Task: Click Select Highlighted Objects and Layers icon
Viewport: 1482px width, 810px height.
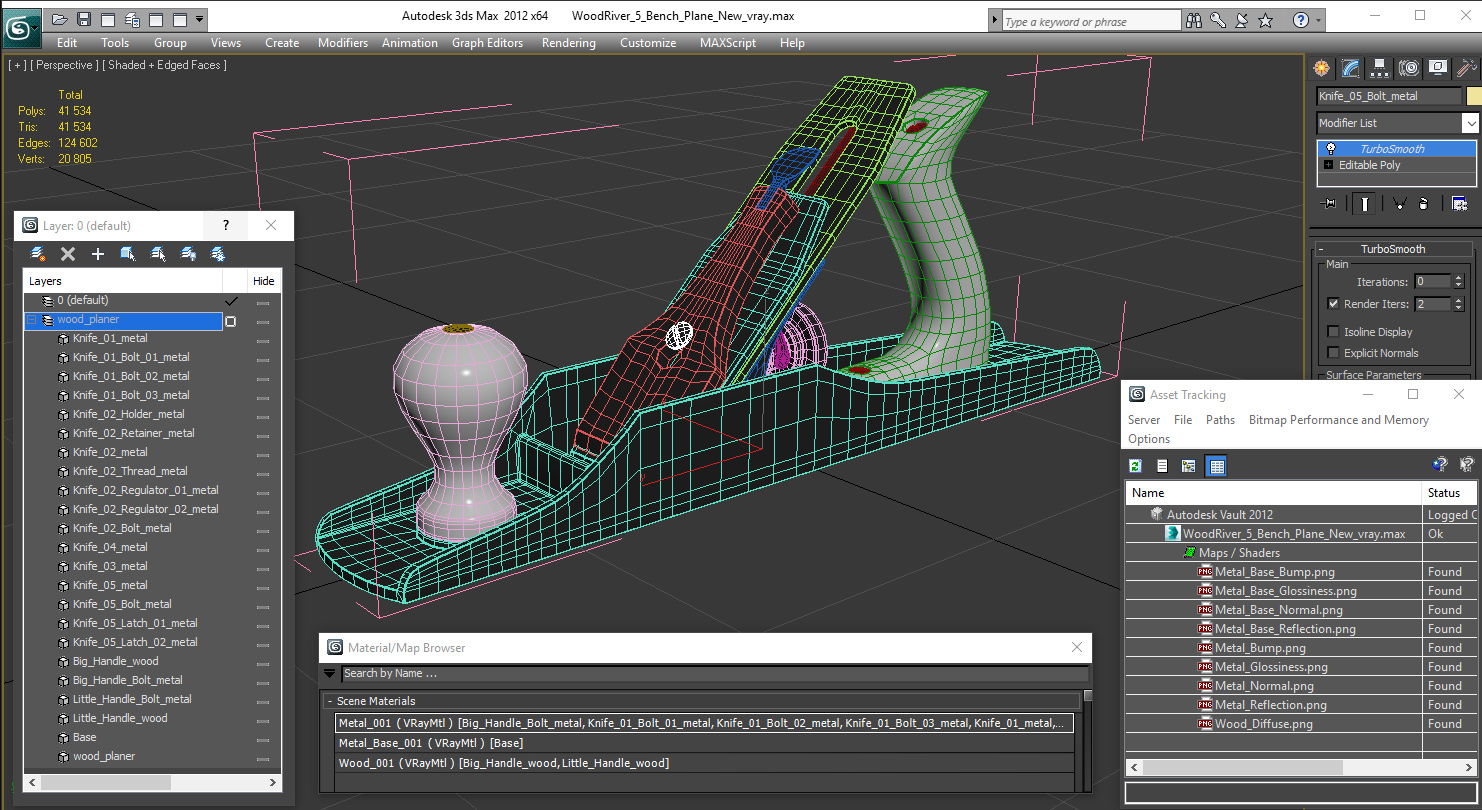Action: click(128, 254)
